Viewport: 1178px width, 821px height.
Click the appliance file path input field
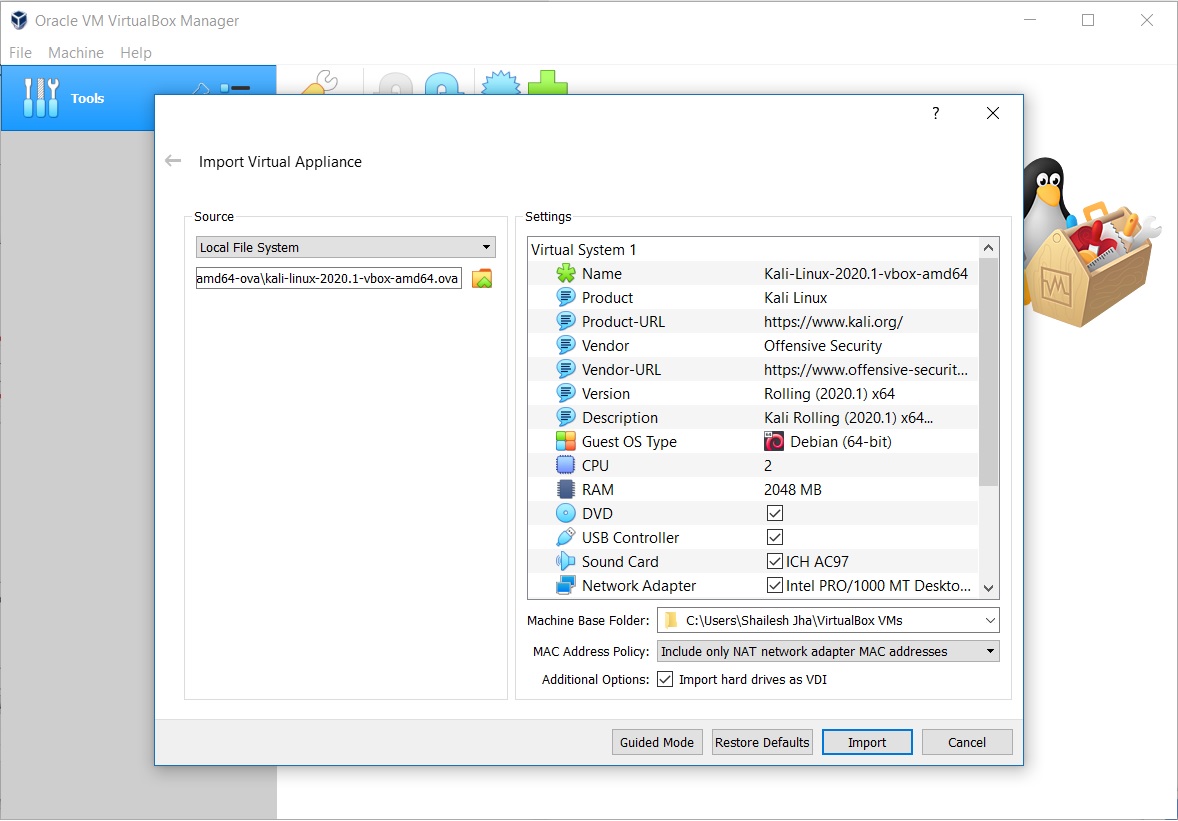(x=329, y=278)
